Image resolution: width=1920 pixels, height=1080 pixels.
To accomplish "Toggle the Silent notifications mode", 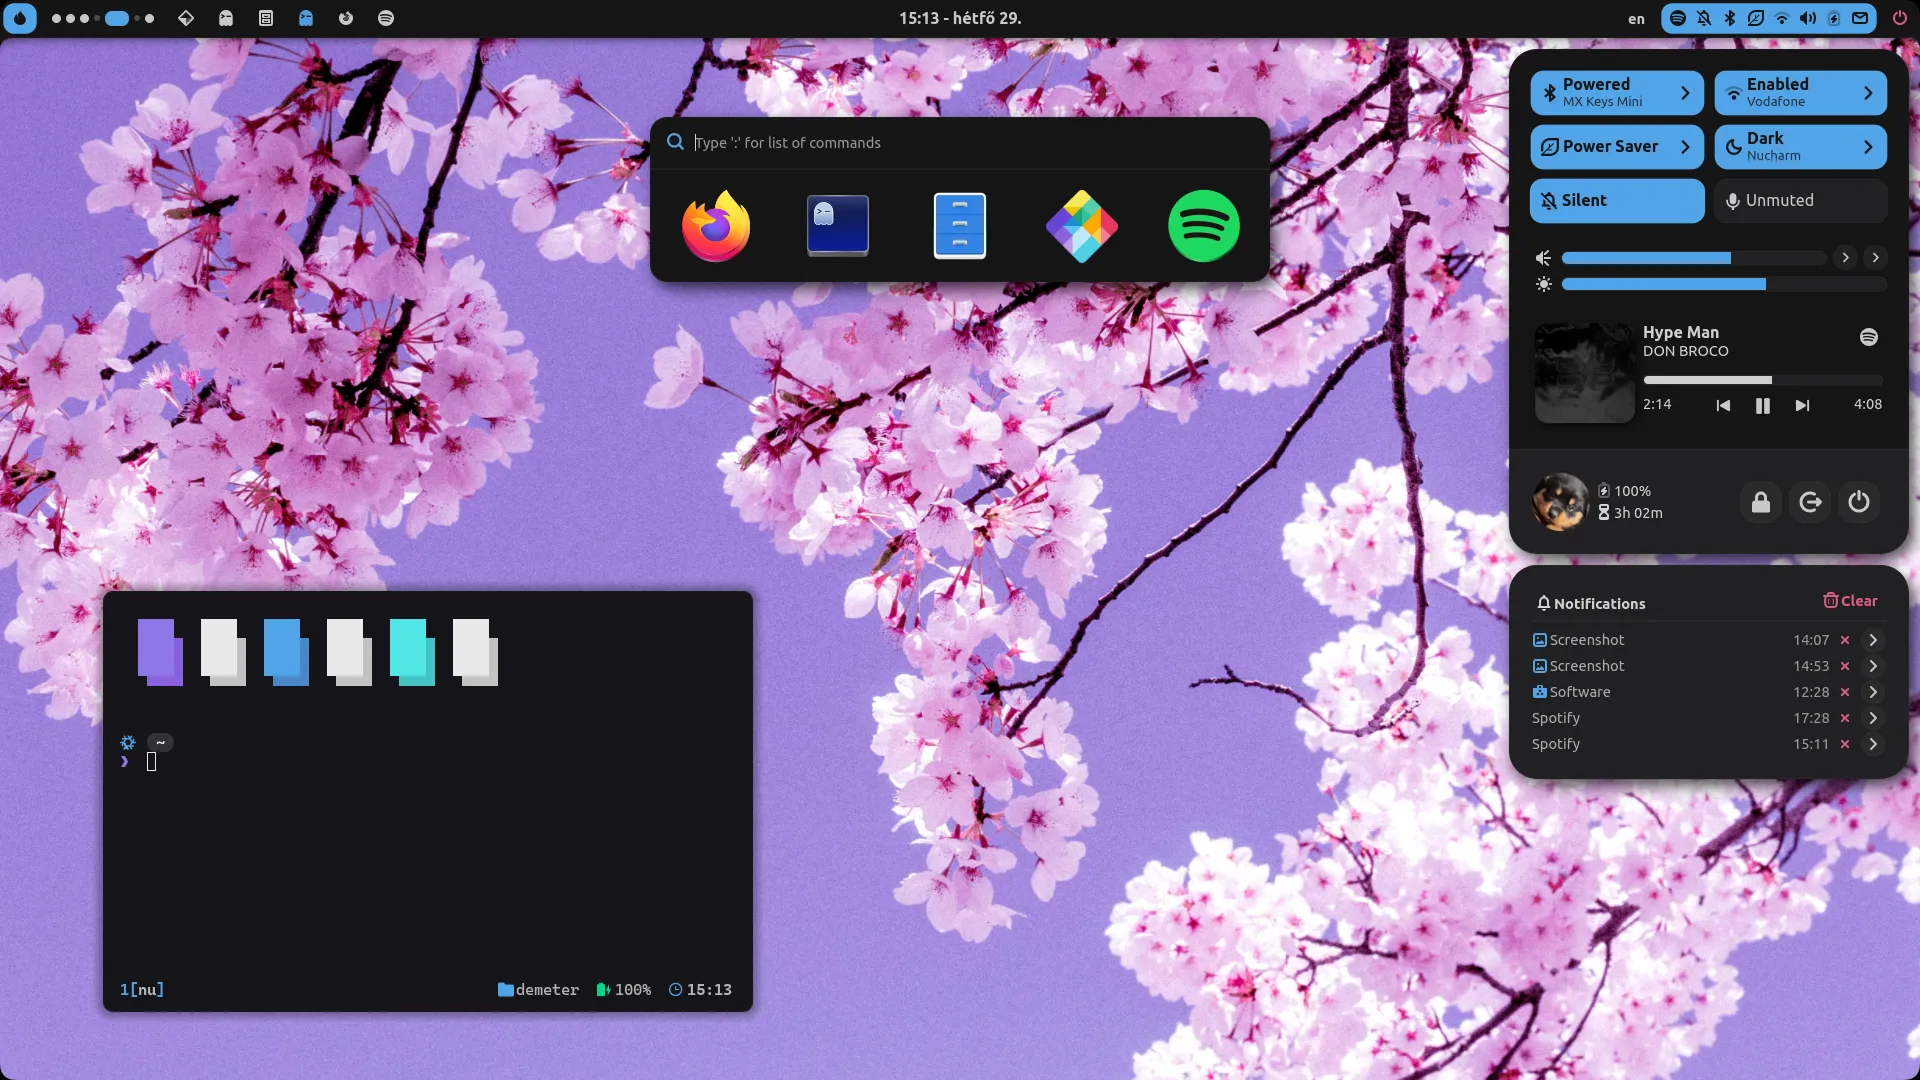I will 1616,201.
